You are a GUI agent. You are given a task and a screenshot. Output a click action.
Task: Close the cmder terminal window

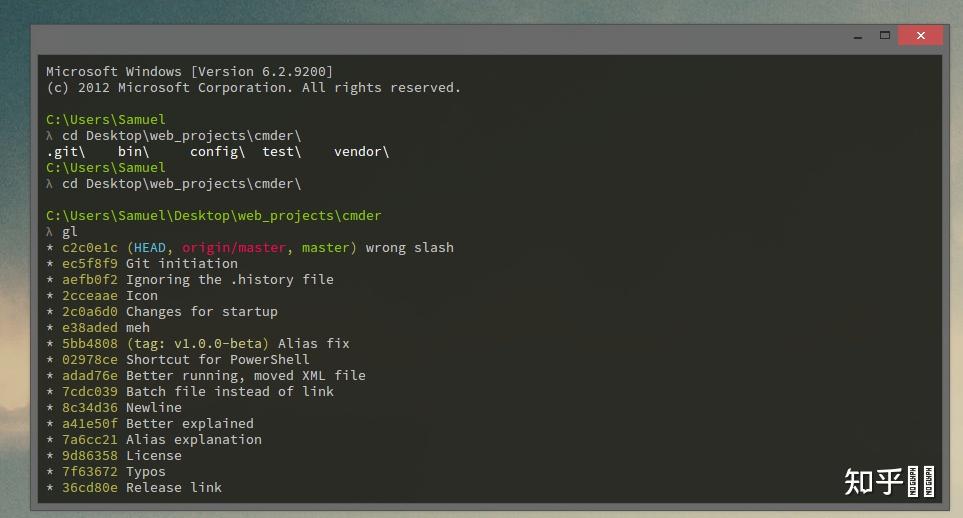coord(920,36)
